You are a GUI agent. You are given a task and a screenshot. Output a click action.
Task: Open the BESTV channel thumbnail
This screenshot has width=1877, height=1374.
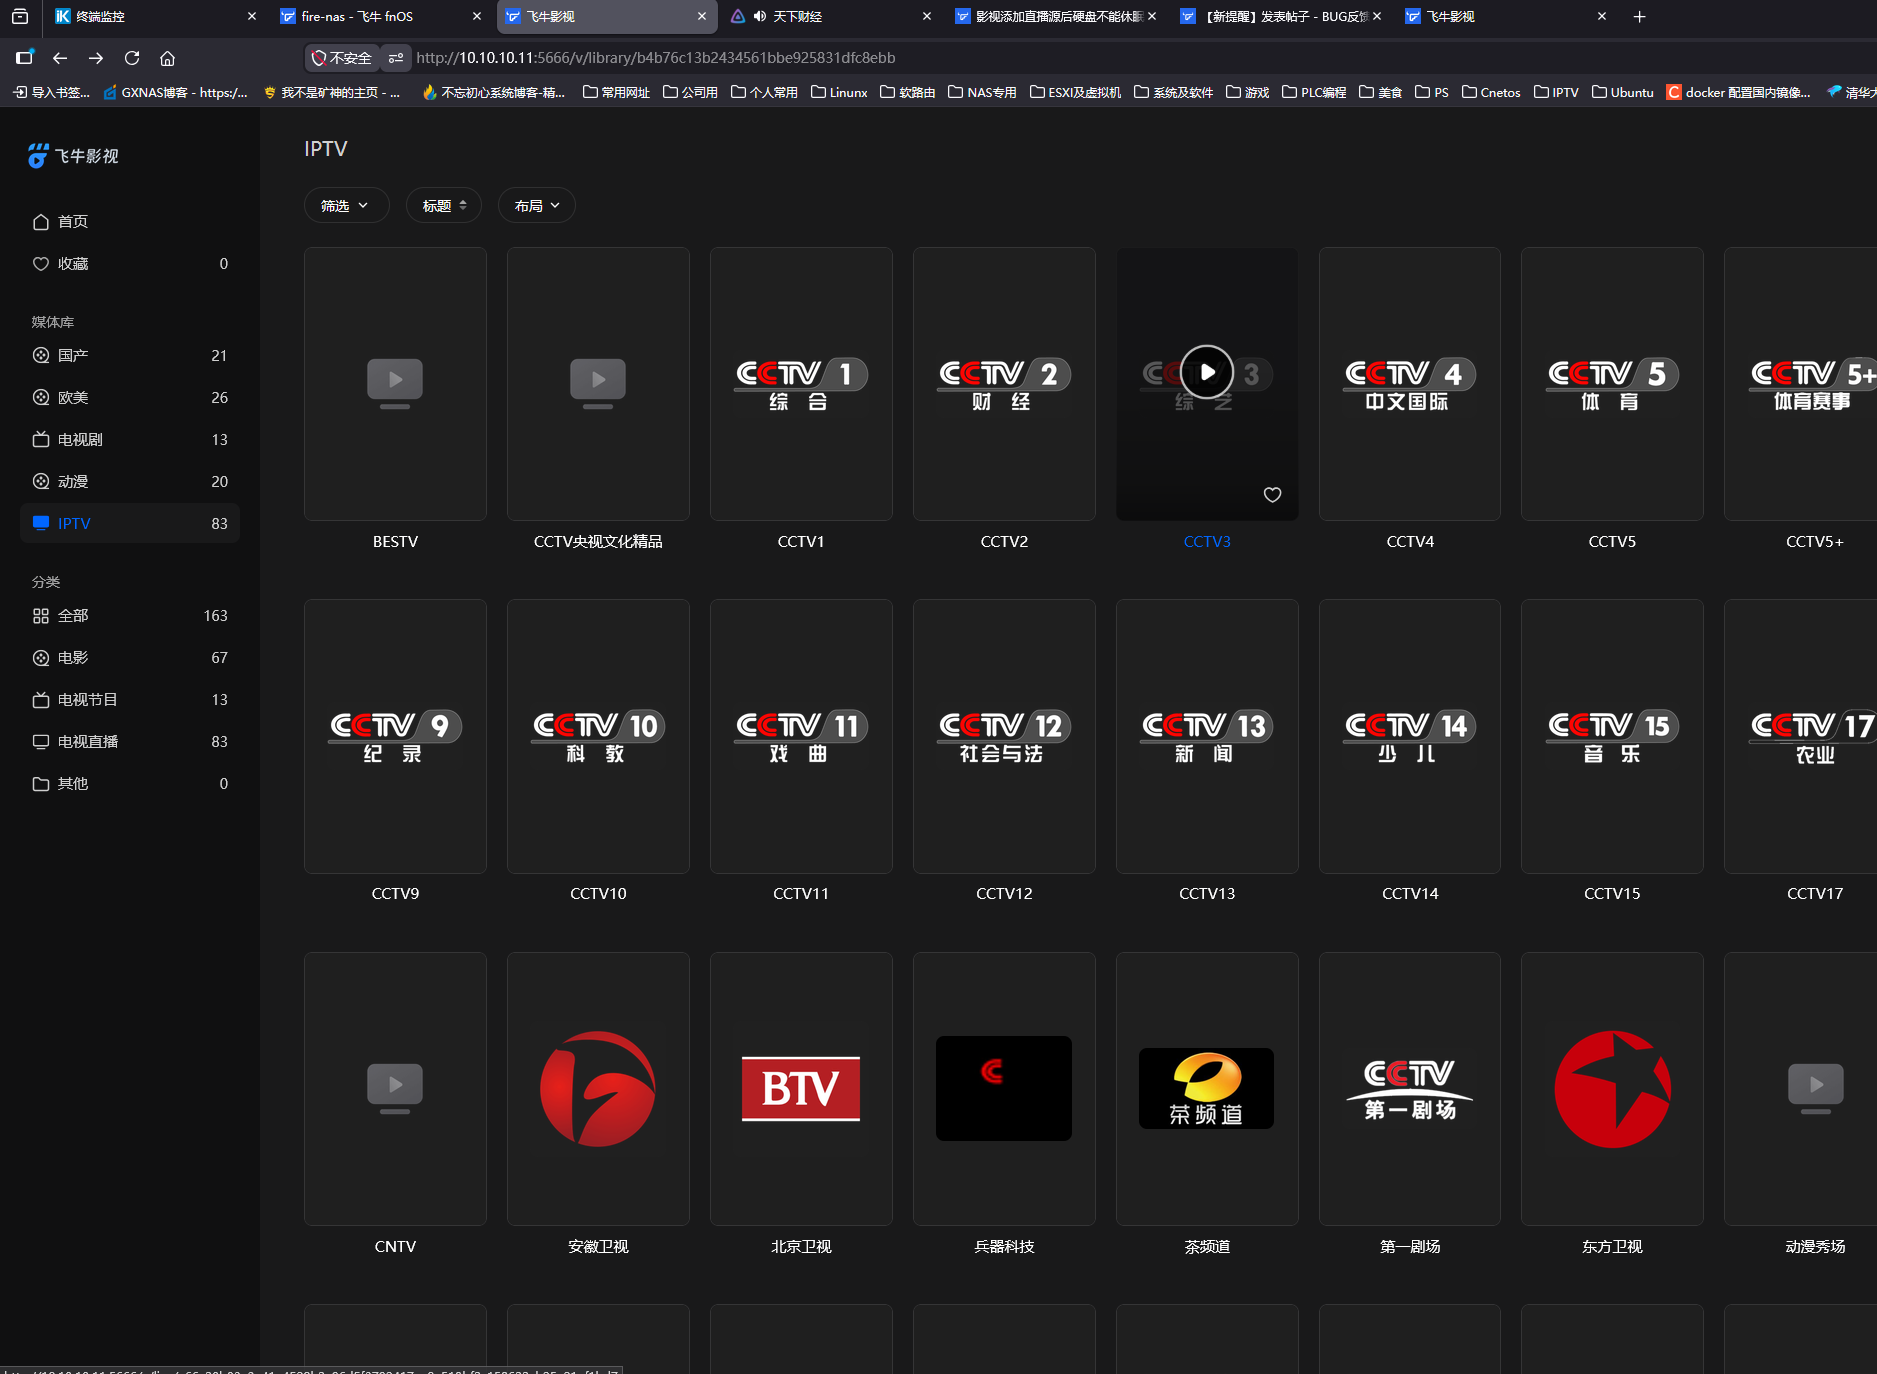[395, 384]
